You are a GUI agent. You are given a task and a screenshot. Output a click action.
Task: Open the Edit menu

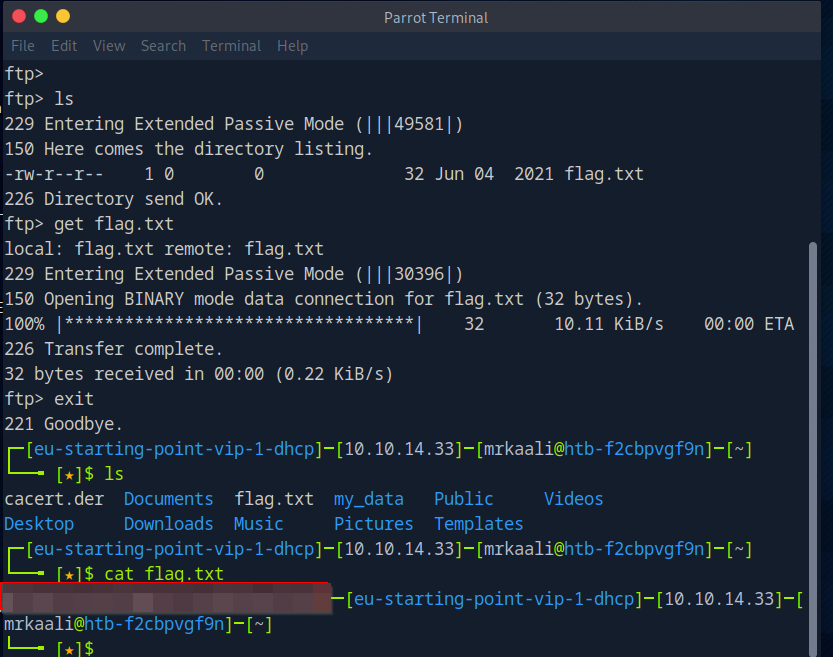[x=64, y=46]
